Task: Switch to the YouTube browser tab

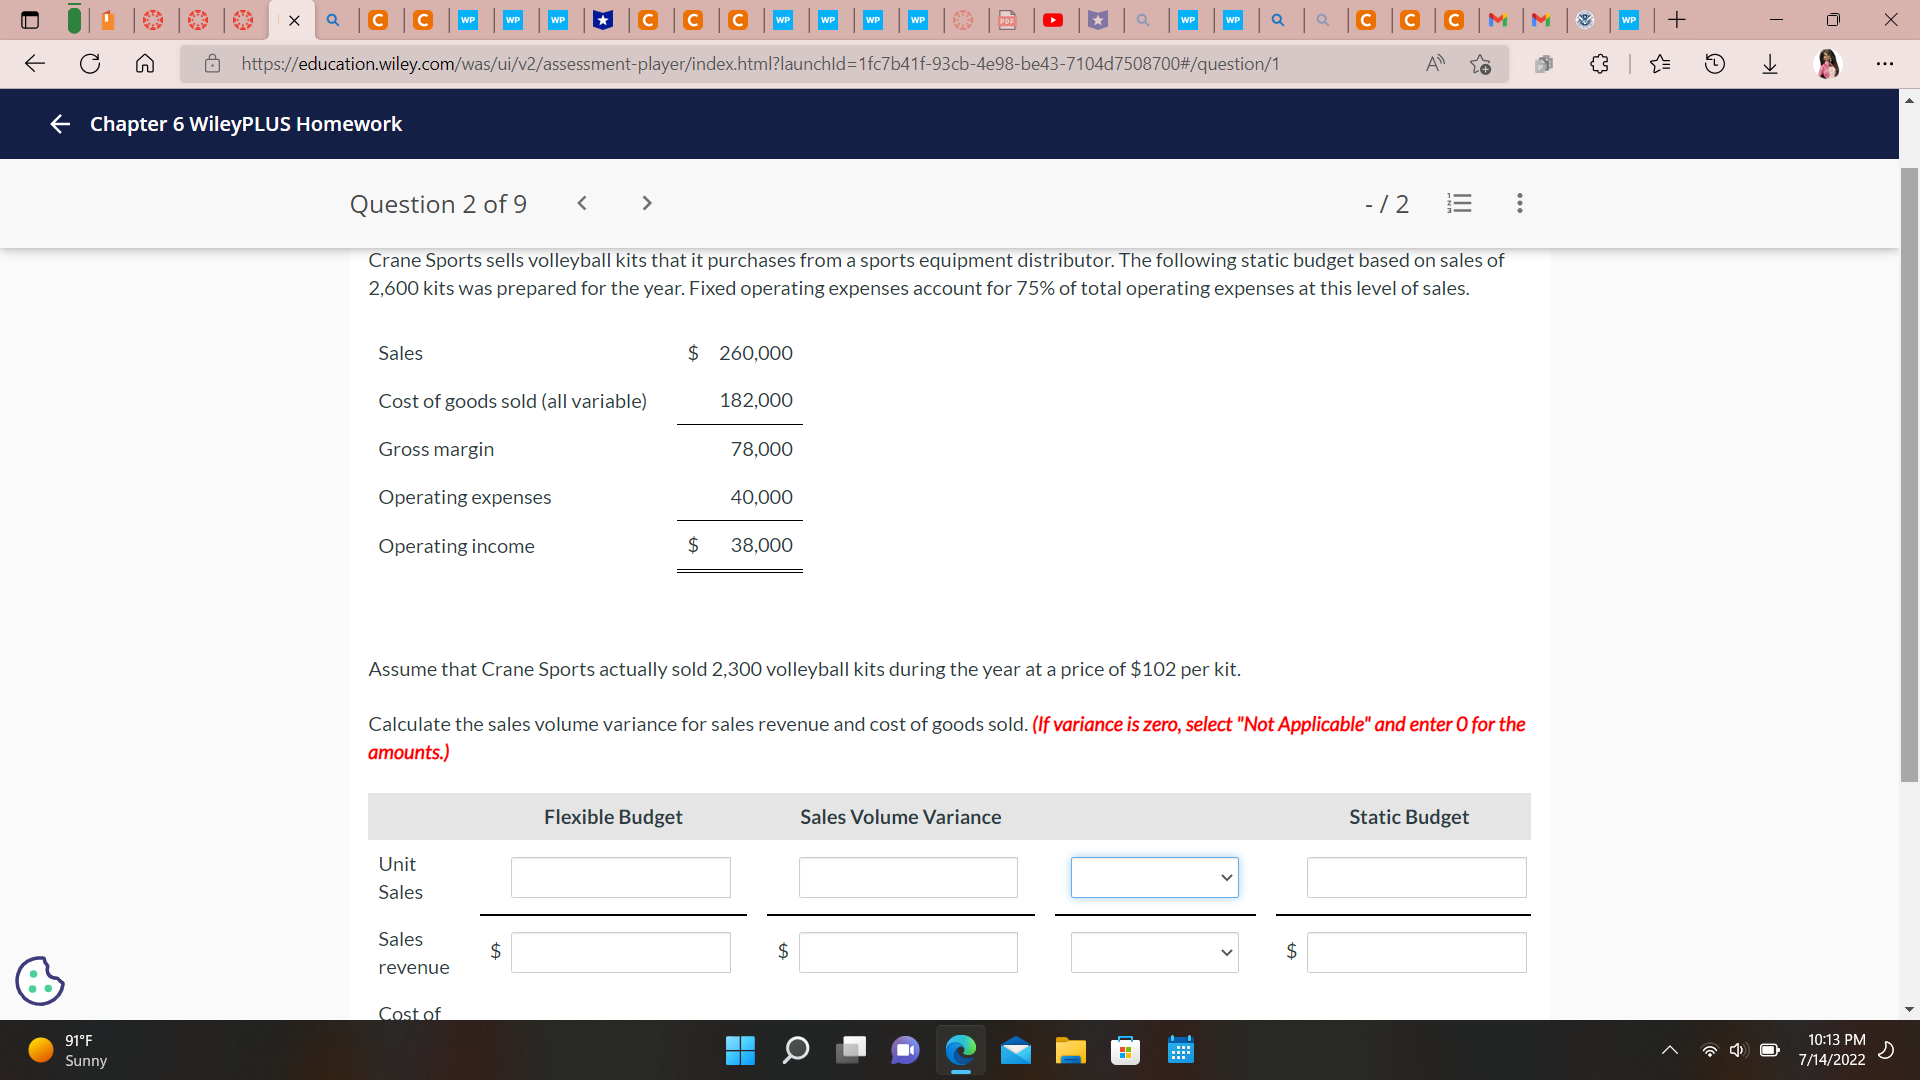Action: [1053, 20]
